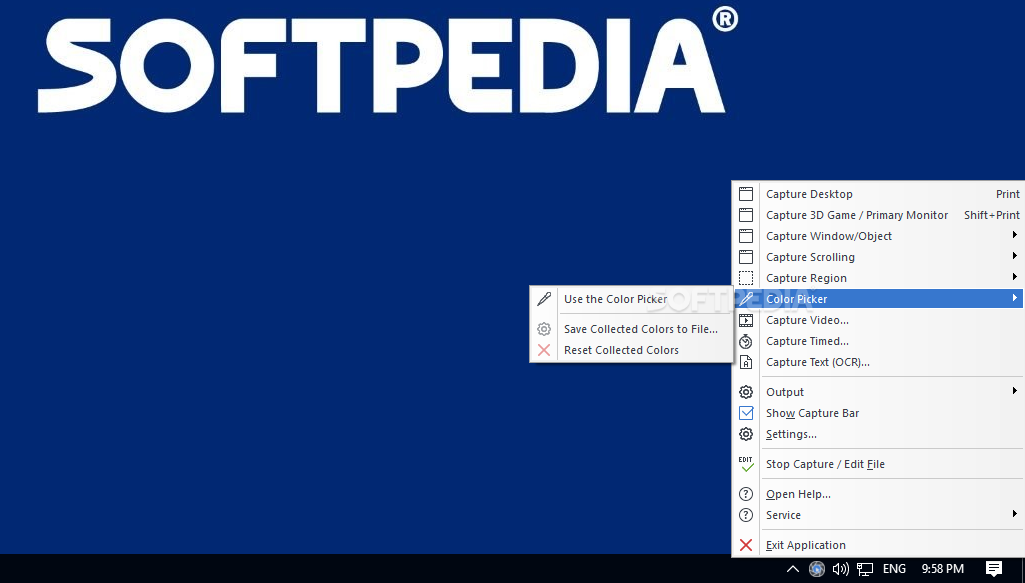Open the Action Center notifications icon
Screen dimensions: 1025x583
tap(994, 569)
